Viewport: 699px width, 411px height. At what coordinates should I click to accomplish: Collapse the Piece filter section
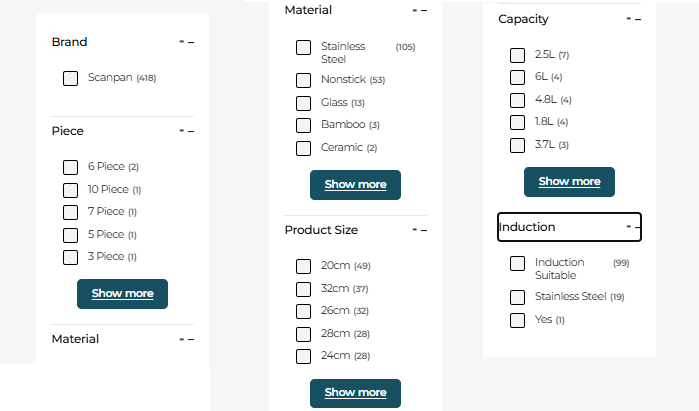(x=186, y=131)
